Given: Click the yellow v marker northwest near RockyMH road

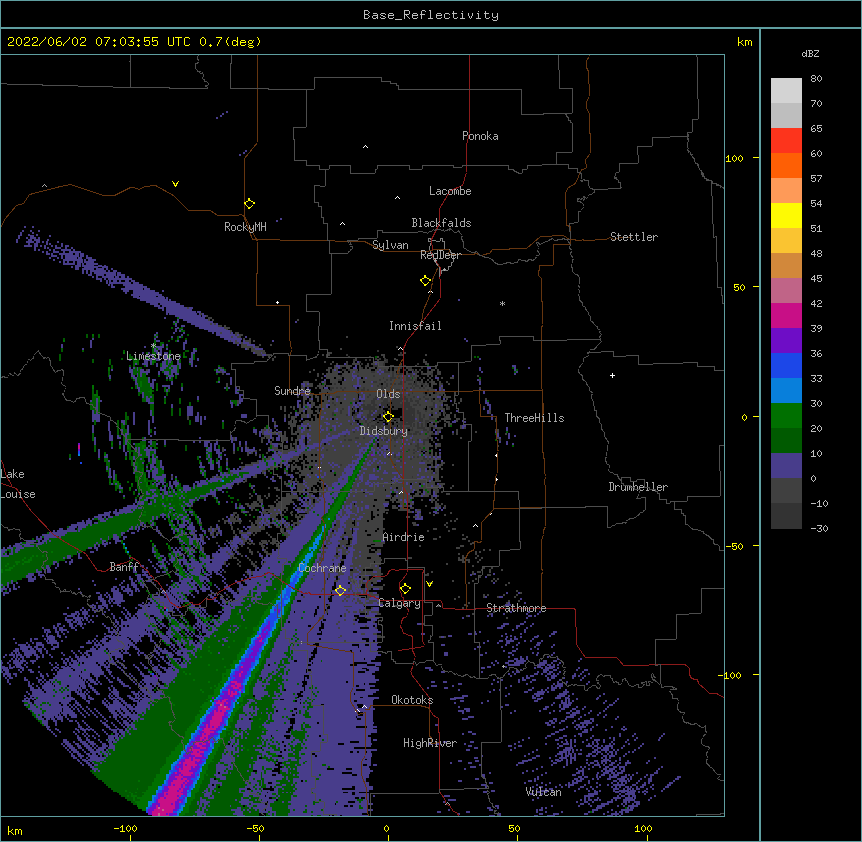Looking at the screenshot, I should (175, 184).
